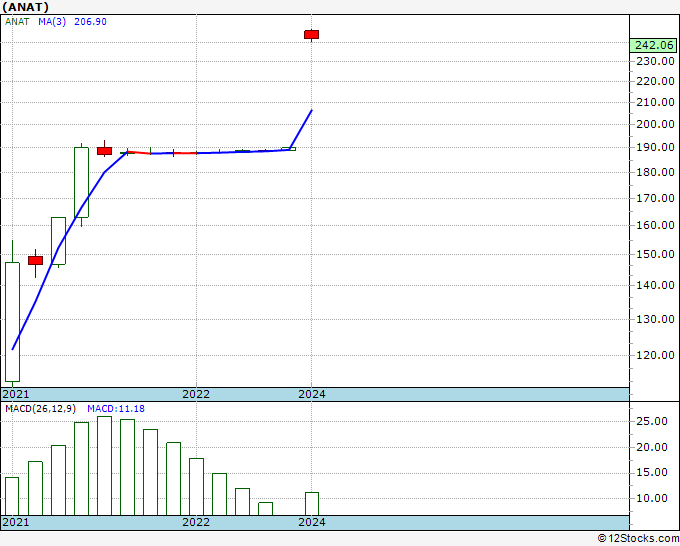This screenshot has height=546, width=680.
Task: Click the 2022 label on MACD timeline
Action: point(196,522)
